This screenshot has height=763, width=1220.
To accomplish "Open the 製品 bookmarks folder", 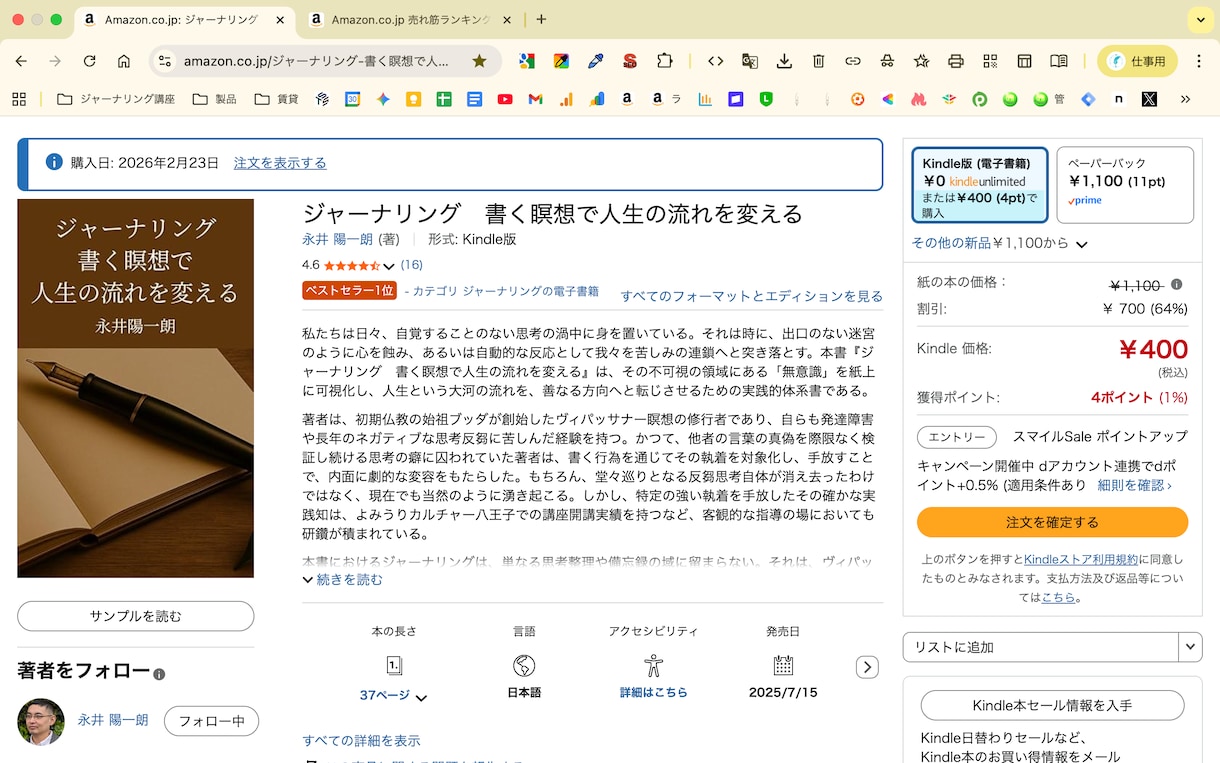I will pyautogui.click(x=214, y=99).
